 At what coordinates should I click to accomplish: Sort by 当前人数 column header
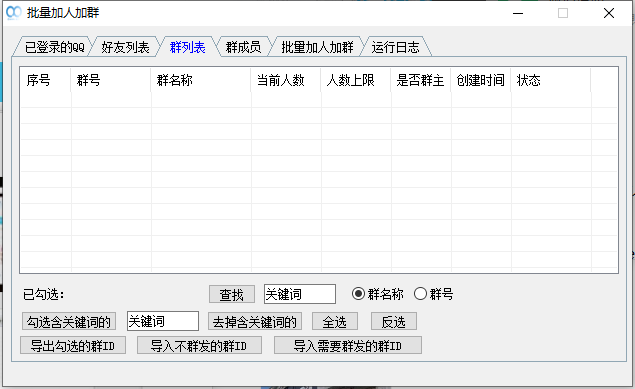286,80
